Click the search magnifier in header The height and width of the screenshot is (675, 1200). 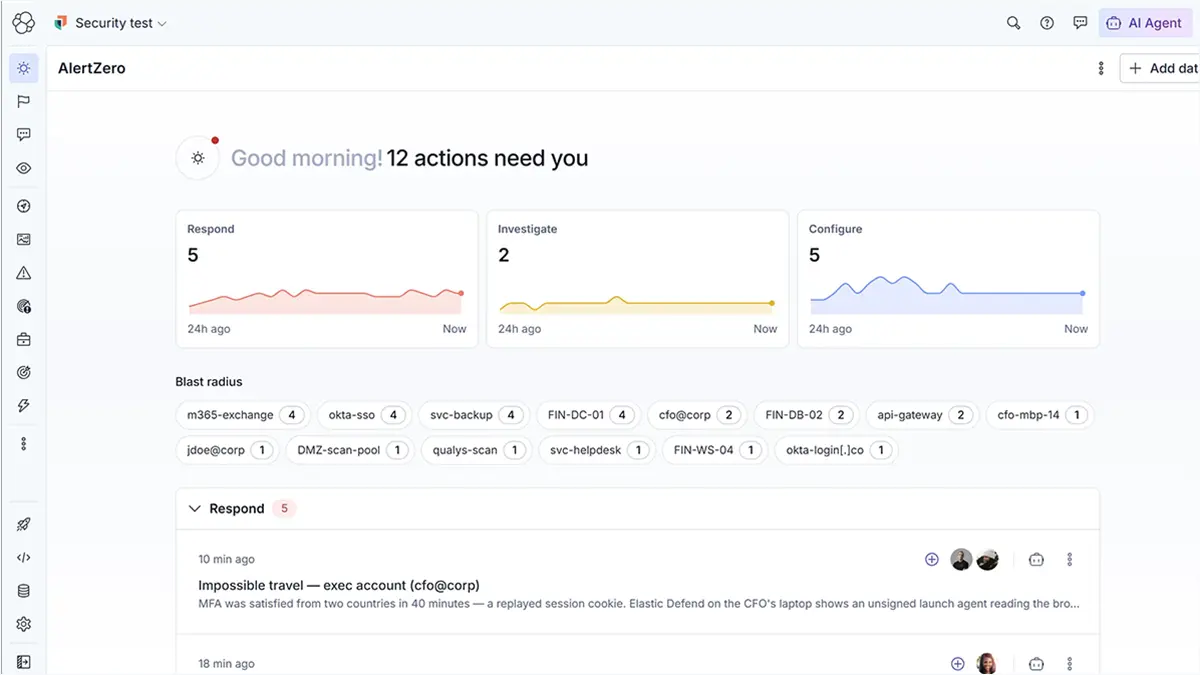pyautogui.click(x=1013, y=23)
